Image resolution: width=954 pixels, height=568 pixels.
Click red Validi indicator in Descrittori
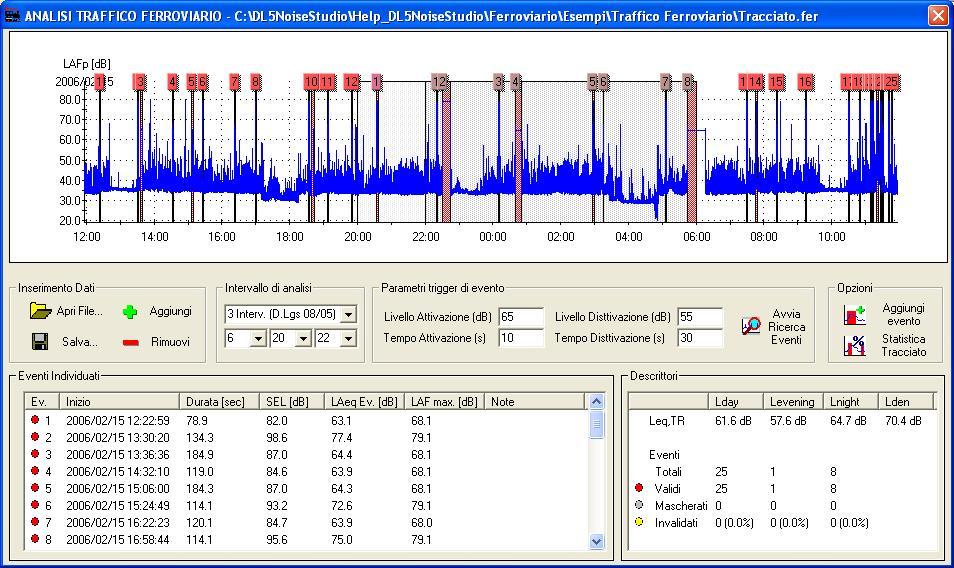[639, 488]
